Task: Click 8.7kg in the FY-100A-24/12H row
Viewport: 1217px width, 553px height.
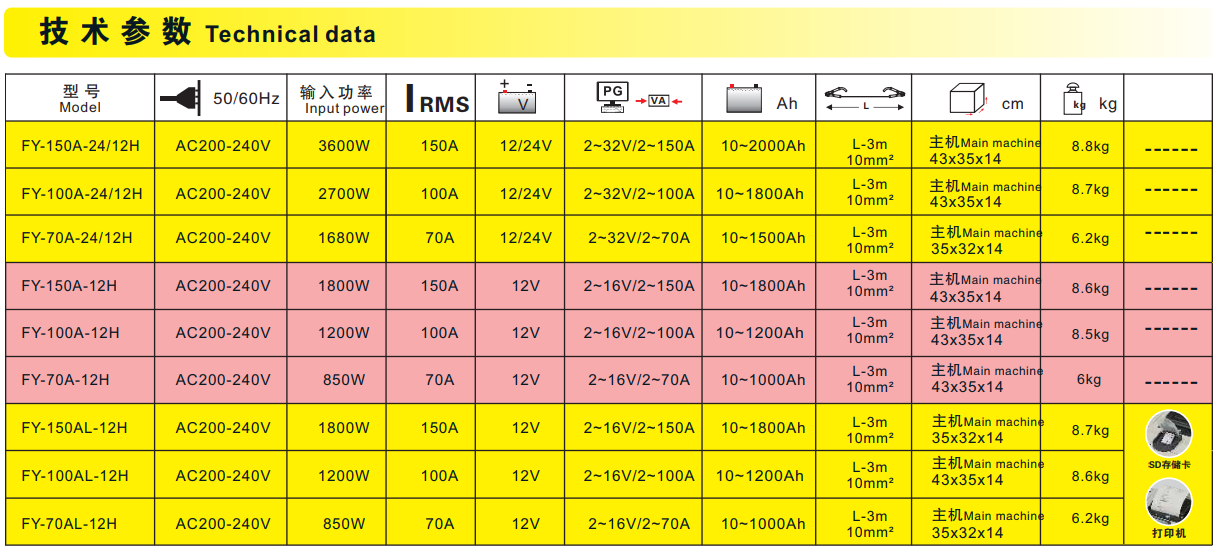Action: tap(1090, 189)
